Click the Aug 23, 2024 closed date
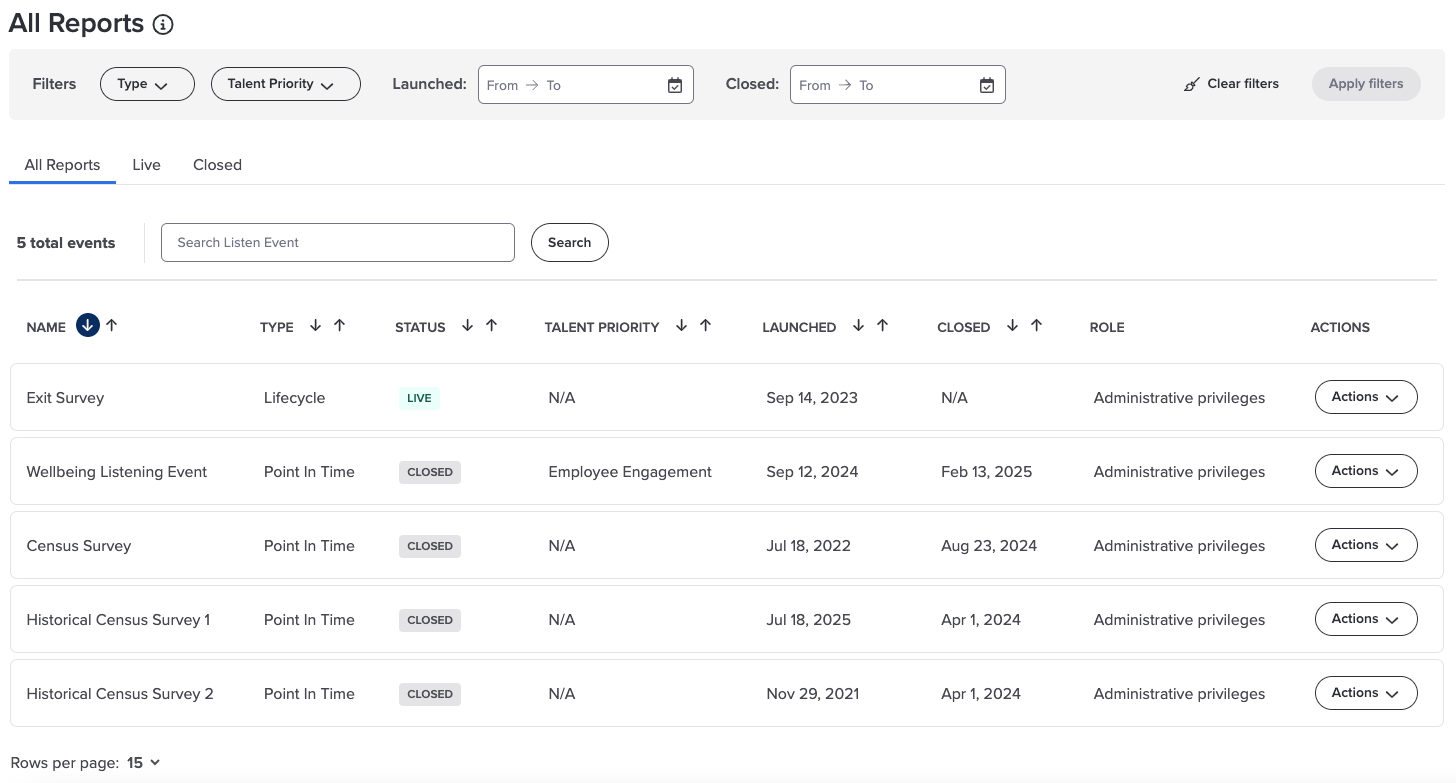The height and width of the screenshot is (783, 1456). (x=989, y=546)
